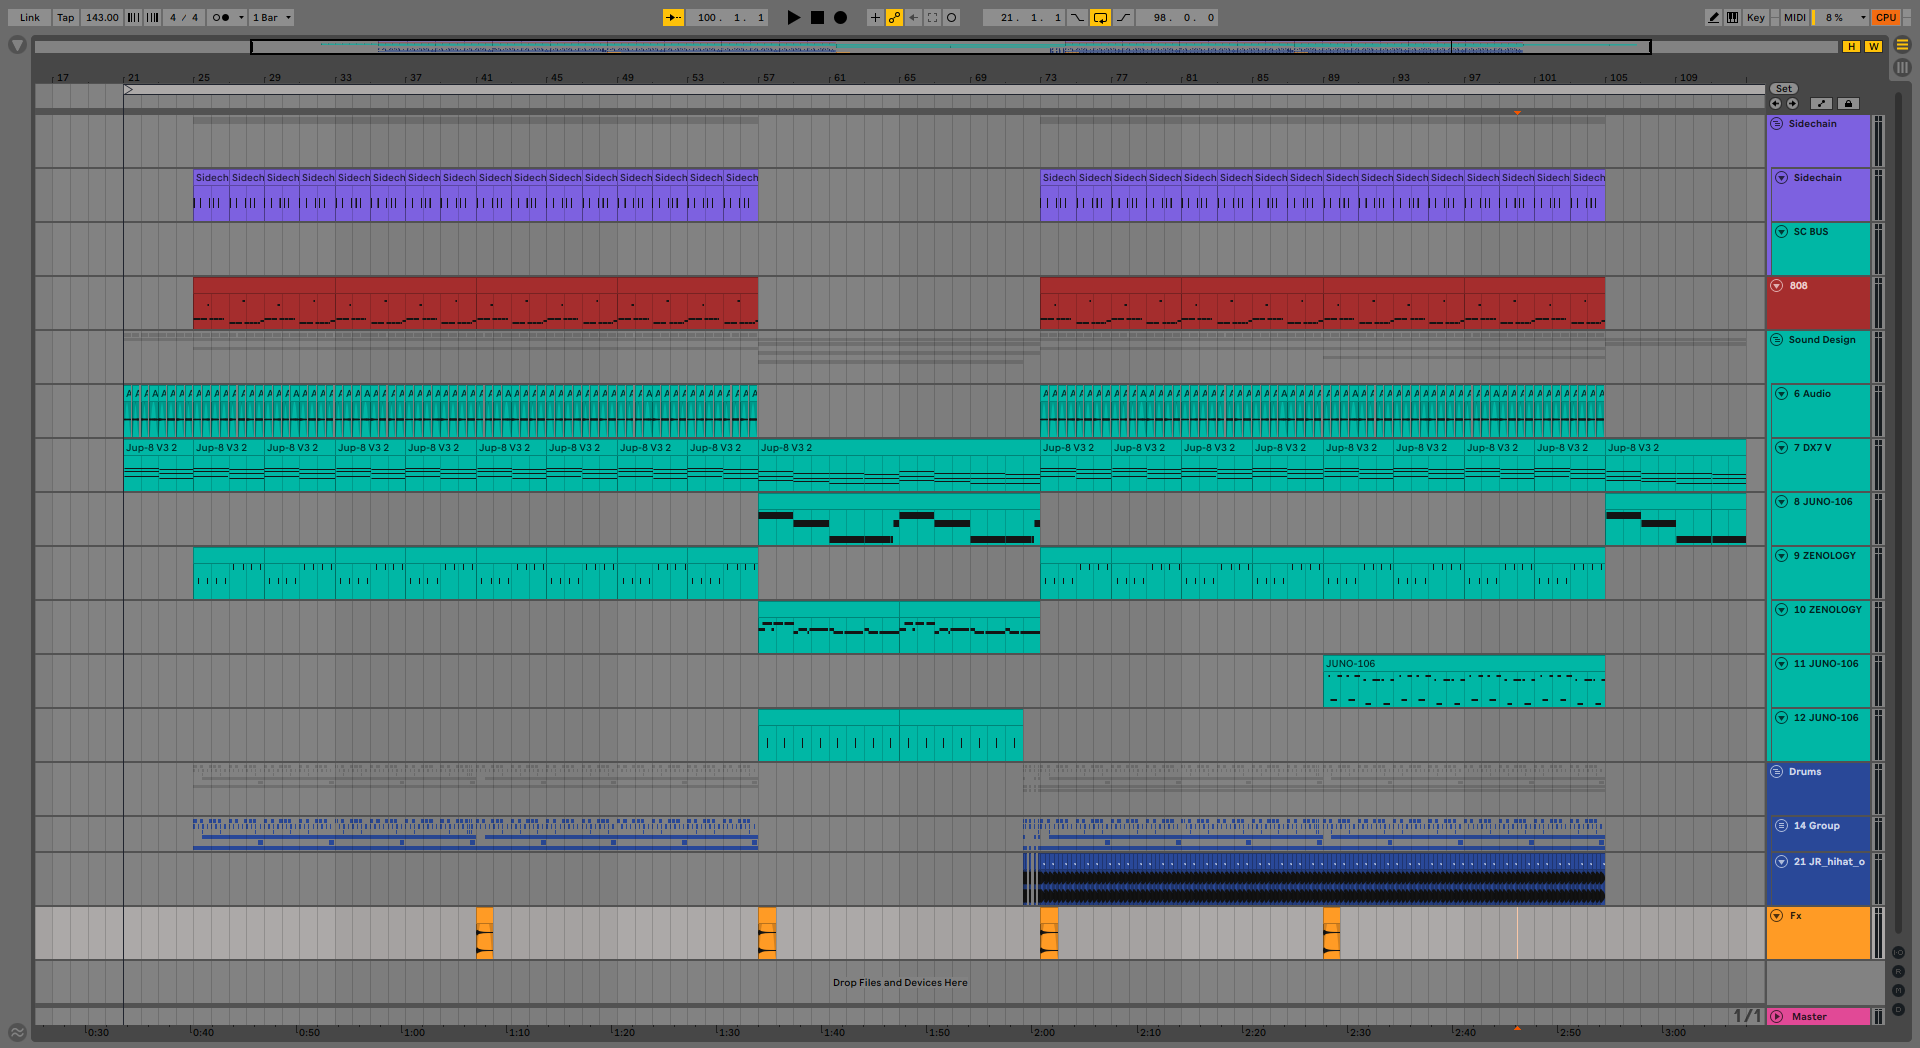Switch on MIDI Map Mode
The image size is (1920, 1048).
tap(1795, 17)
